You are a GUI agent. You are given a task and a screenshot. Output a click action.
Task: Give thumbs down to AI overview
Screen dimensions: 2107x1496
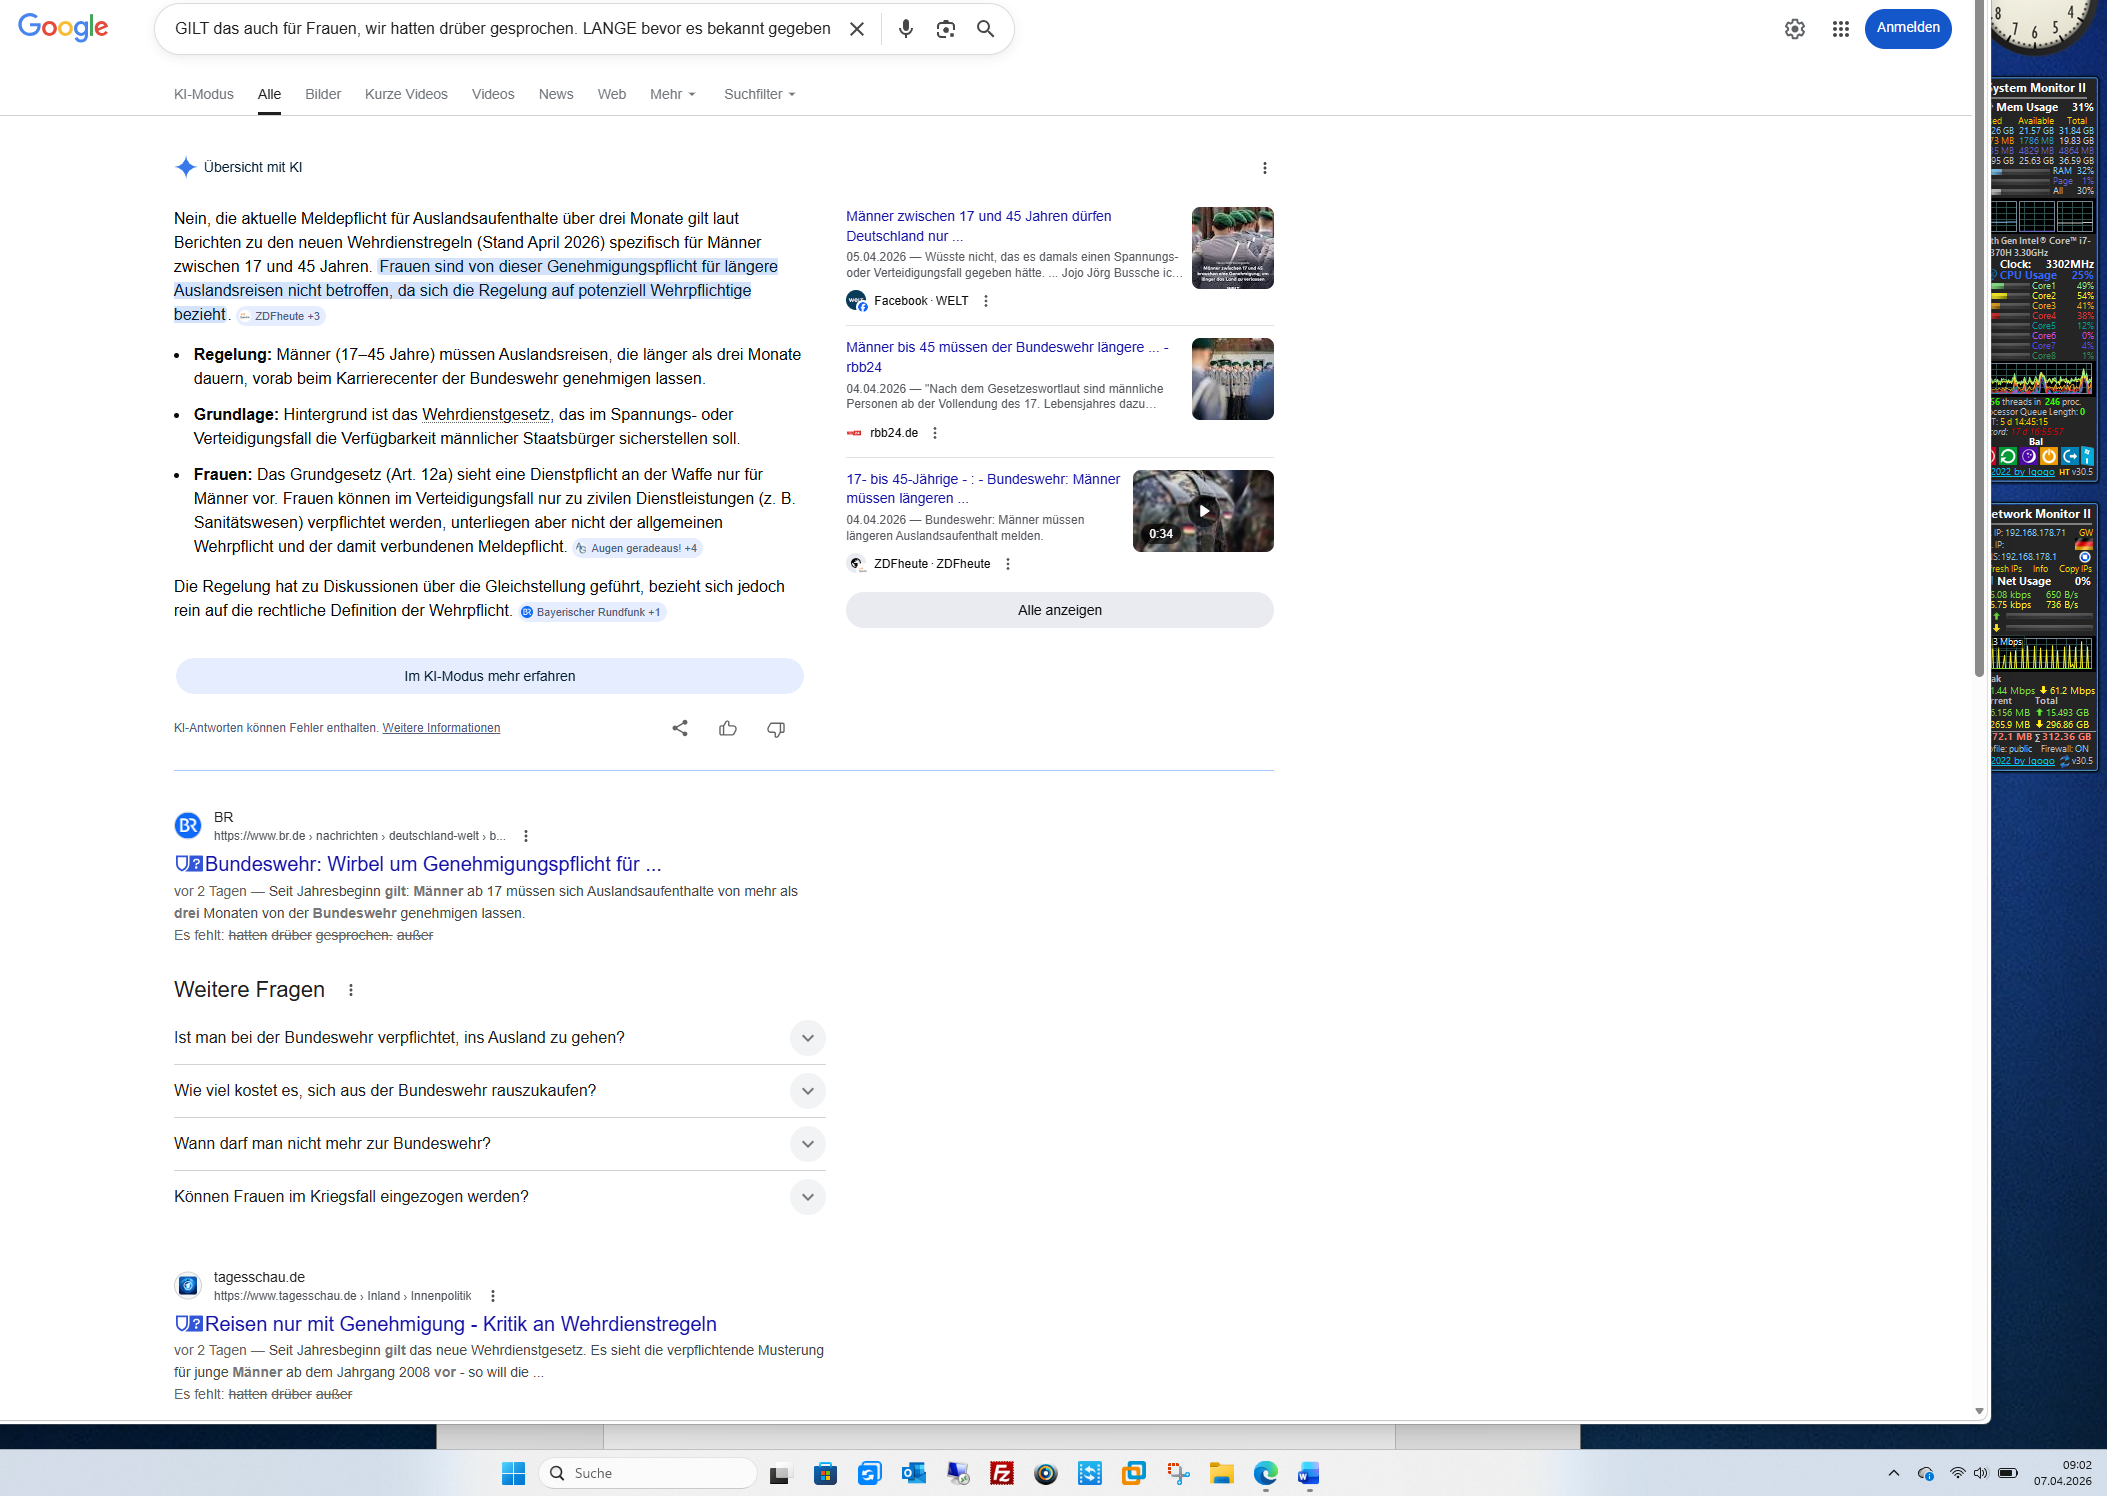[x=776, y=728]
